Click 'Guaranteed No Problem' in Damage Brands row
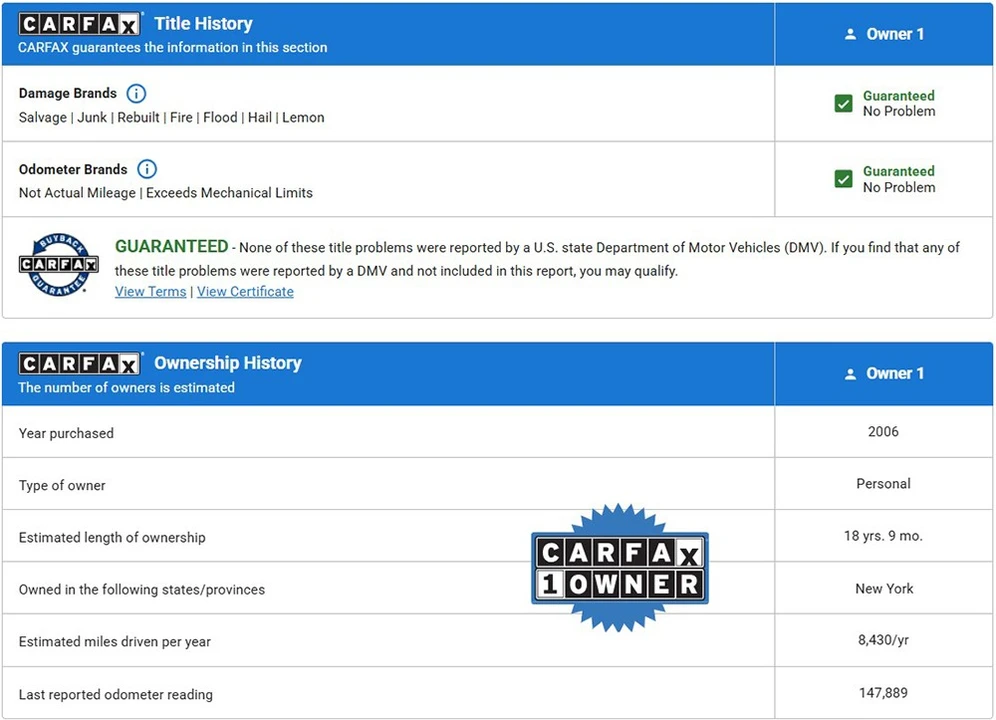This screenshot has width=996, height=720. coord(899,104)
